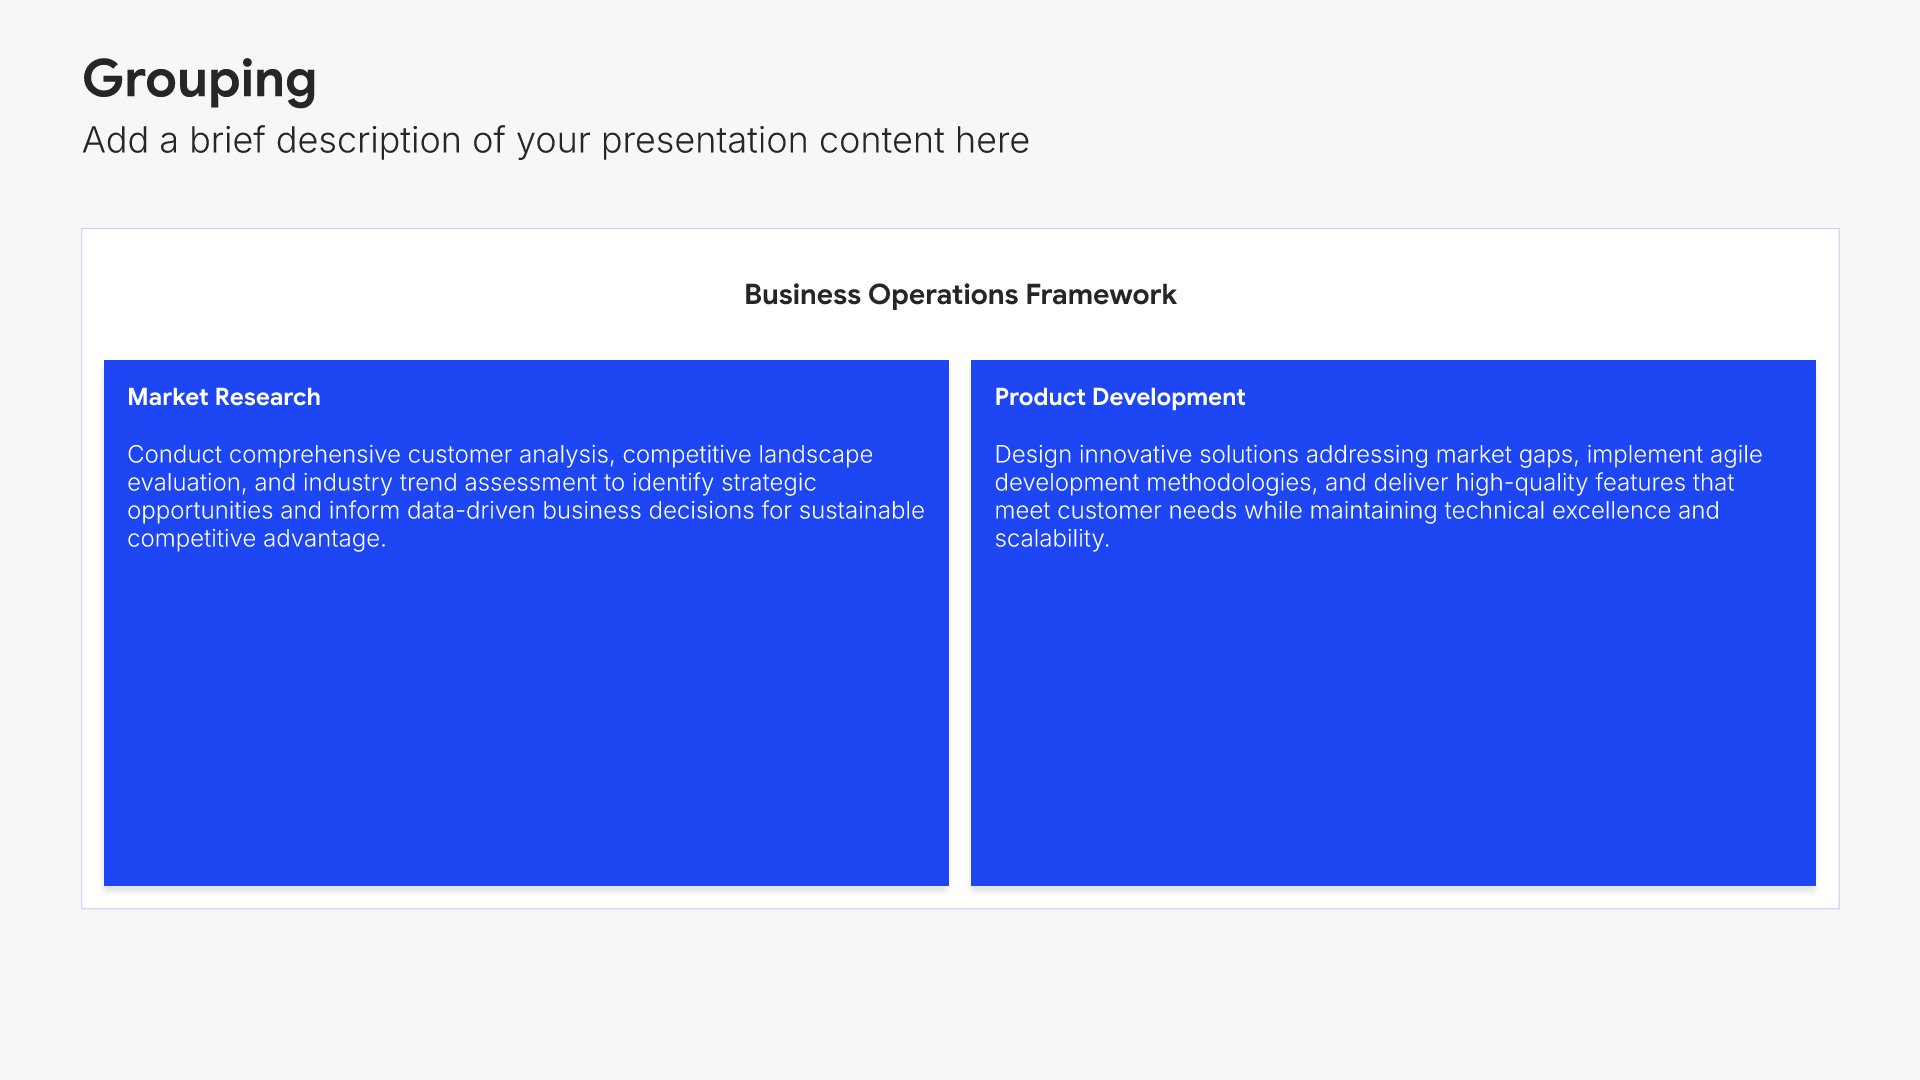Viewport: 1920px width, 1080px height.
Task: Click the word "presentation" in the subtitle
Action: point(704,141)
